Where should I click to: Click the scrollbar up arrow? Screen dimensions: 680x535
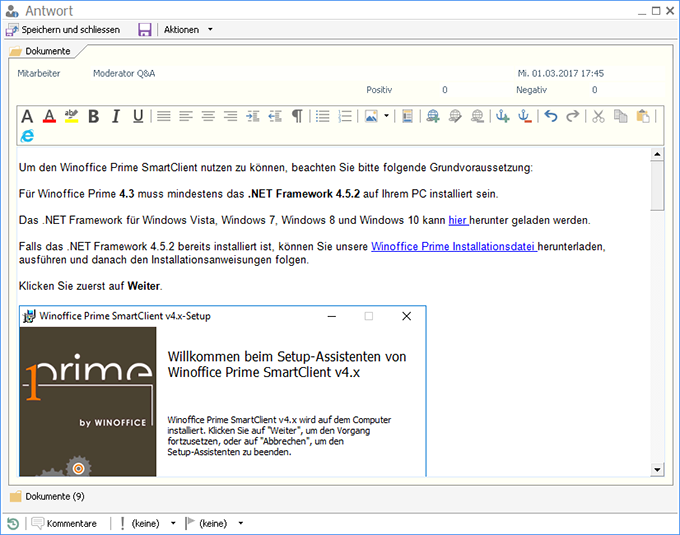(x=657, y=154)
